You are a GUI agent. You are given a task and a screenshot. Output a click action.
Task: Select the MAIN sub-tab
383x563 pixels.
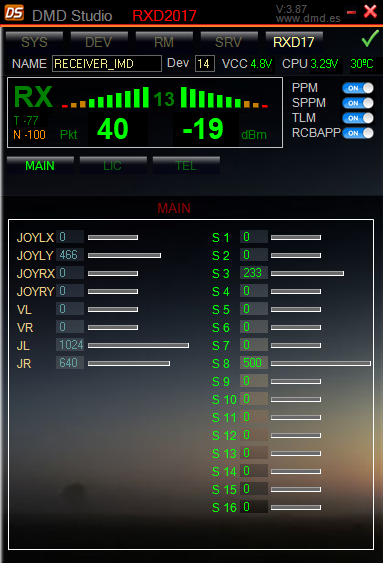click(40, 165)
